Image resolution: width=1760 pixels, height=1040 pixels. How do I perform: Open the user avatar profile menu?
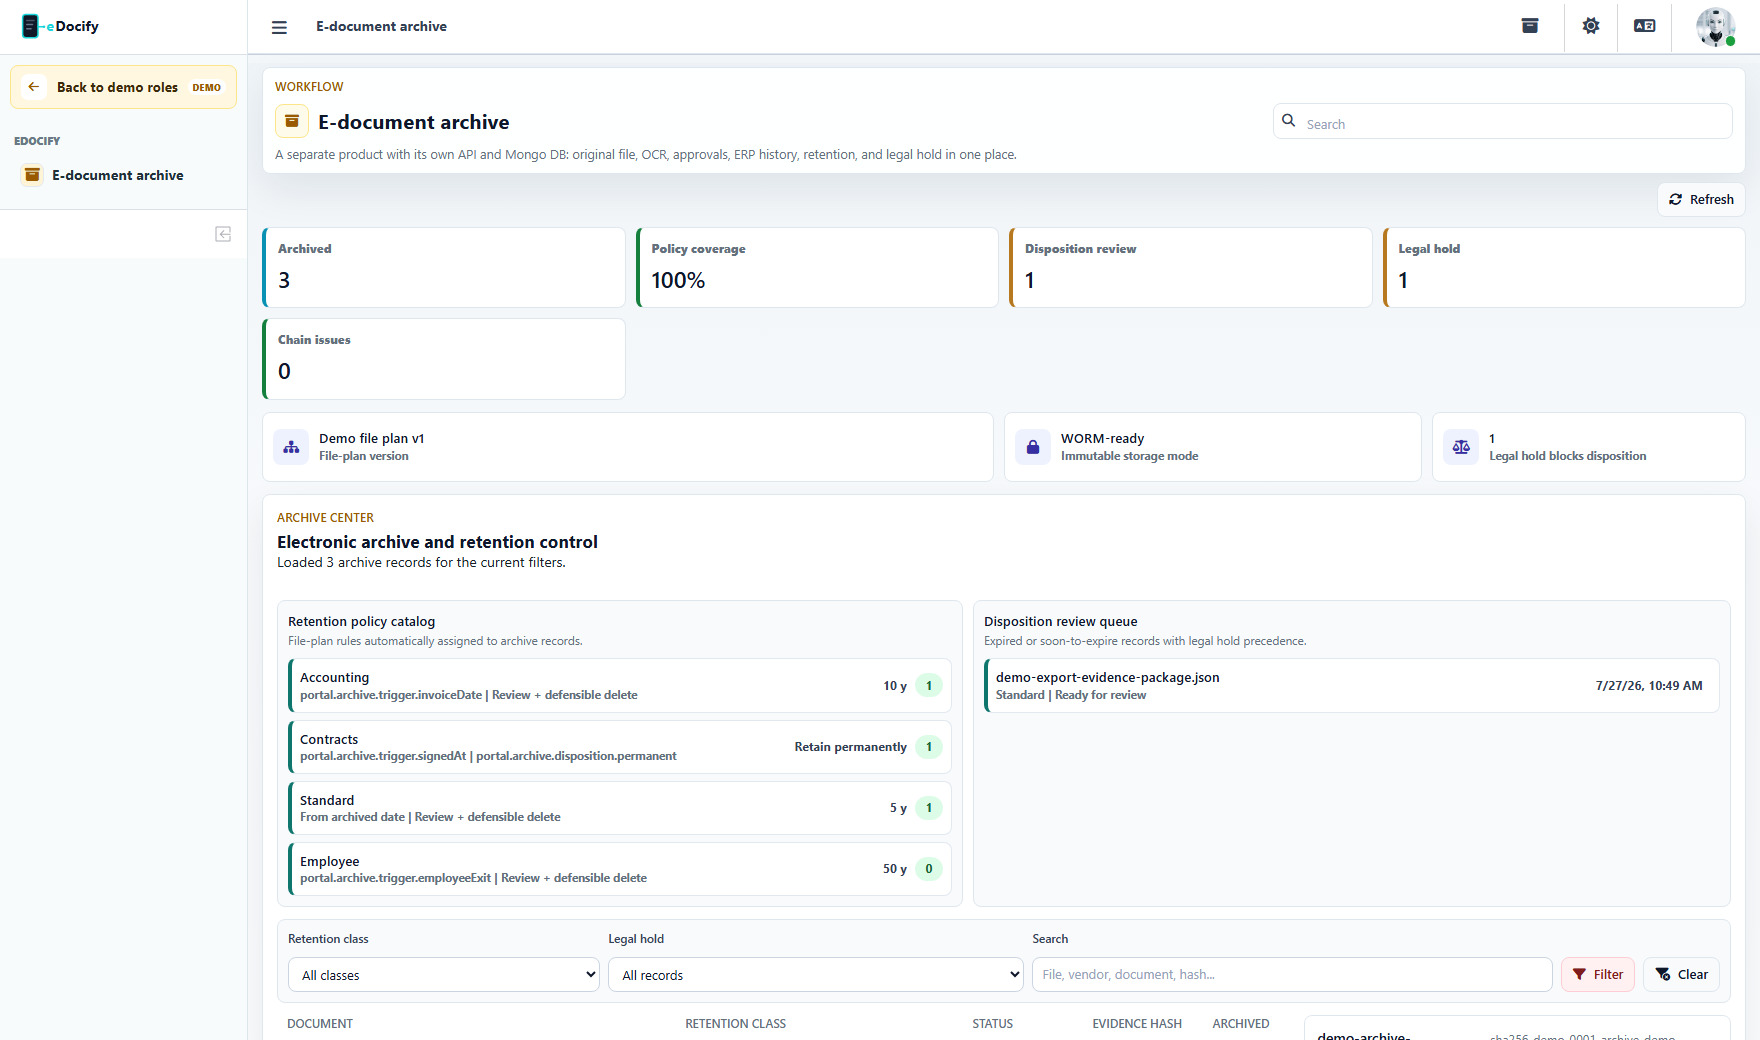[x=1716, y=27]
